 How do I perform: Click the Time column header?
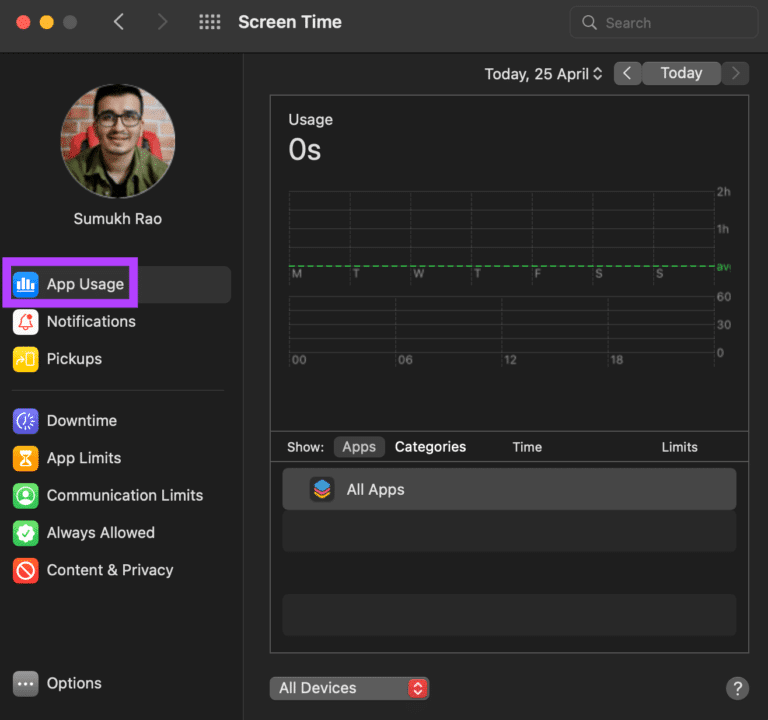(527, 447)
